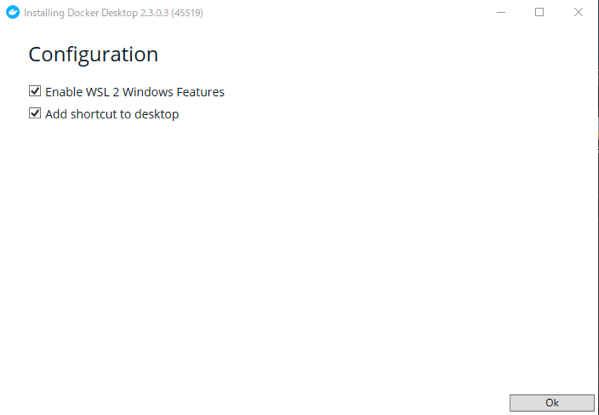Screen dimensions: 599x415
Task: Click the 'Installing Docker Desktop' title text
Action: [81, 13]
